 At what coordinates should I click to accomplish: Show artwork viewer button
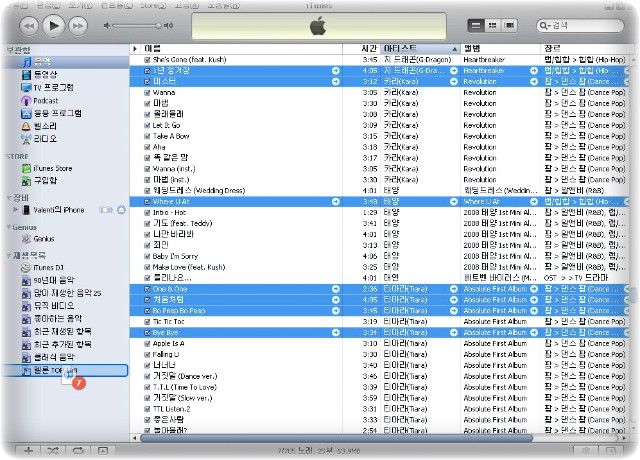[x=103, y=451]
